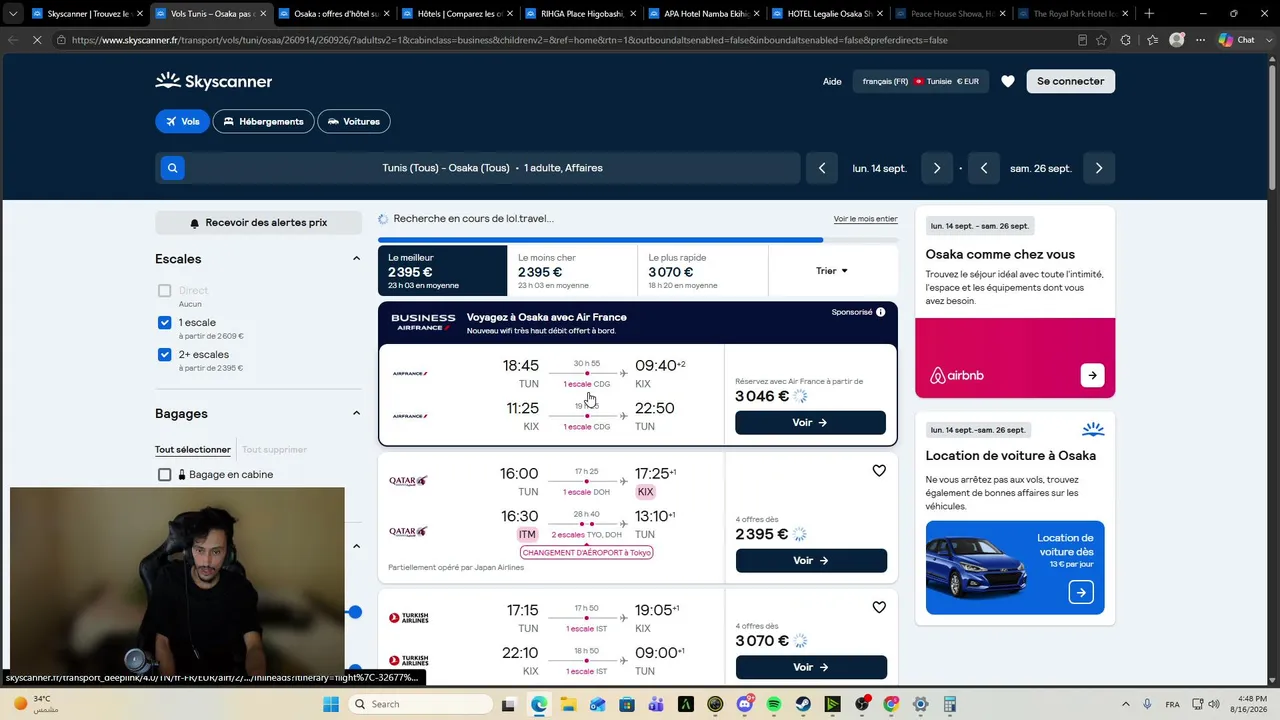The height and width of the screenshot is (720, 1280).
Task: Select Le meilleur sort tab
Action: point(442,271)
